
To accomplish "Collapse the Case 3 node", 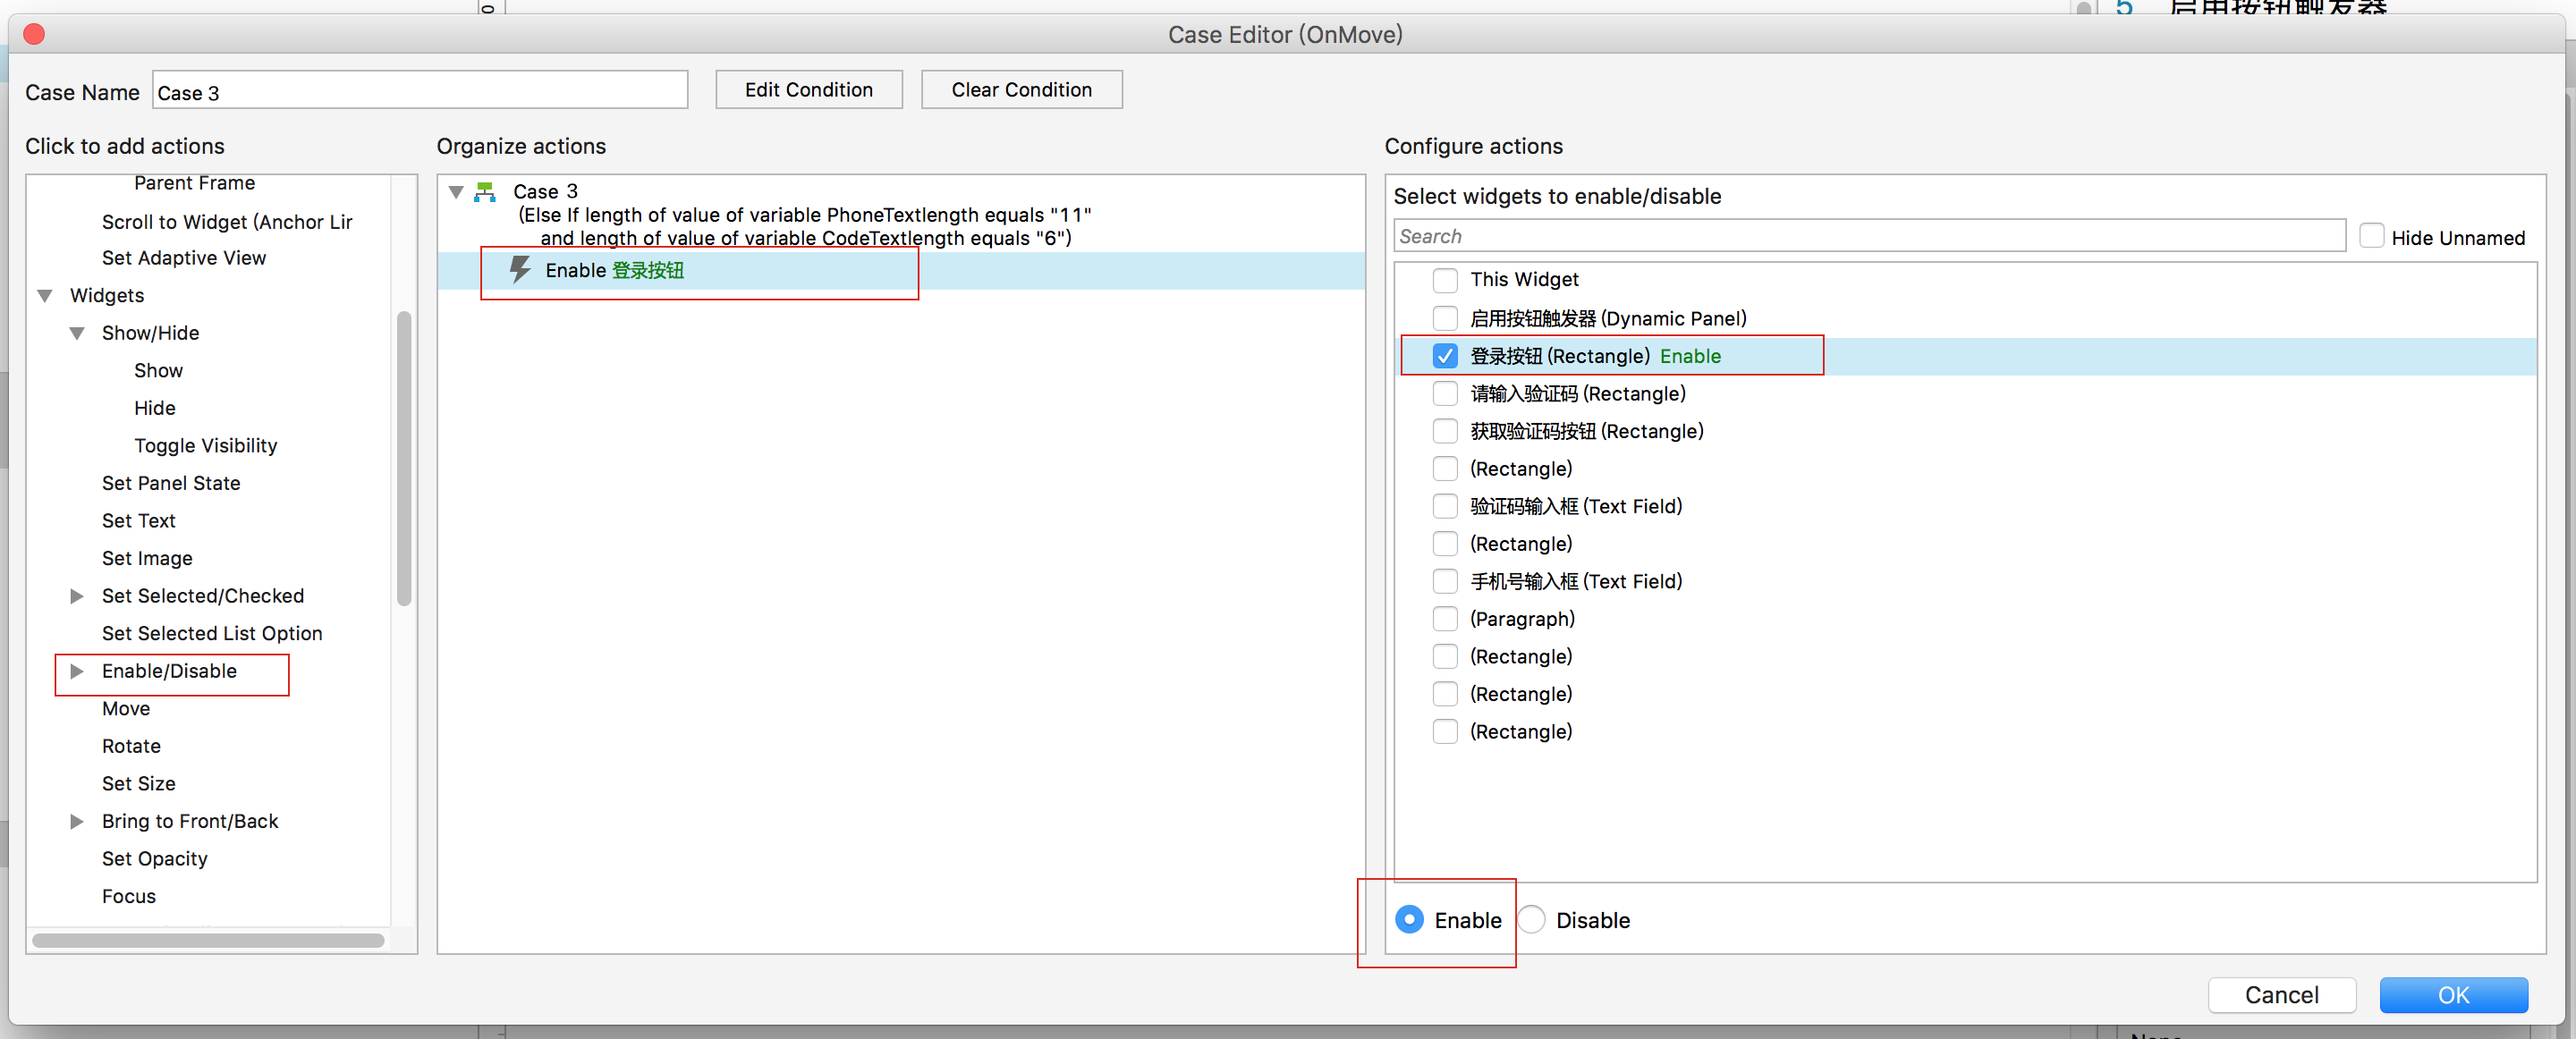I will (456, 191).
